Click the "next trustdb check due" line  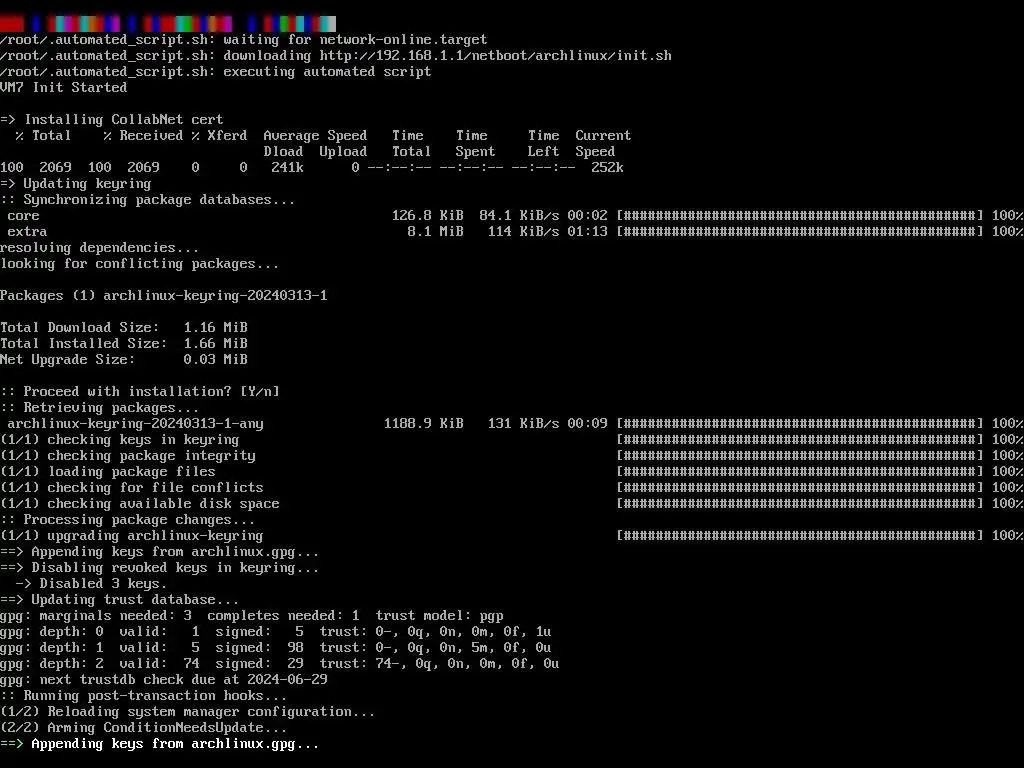click(163, 680)
